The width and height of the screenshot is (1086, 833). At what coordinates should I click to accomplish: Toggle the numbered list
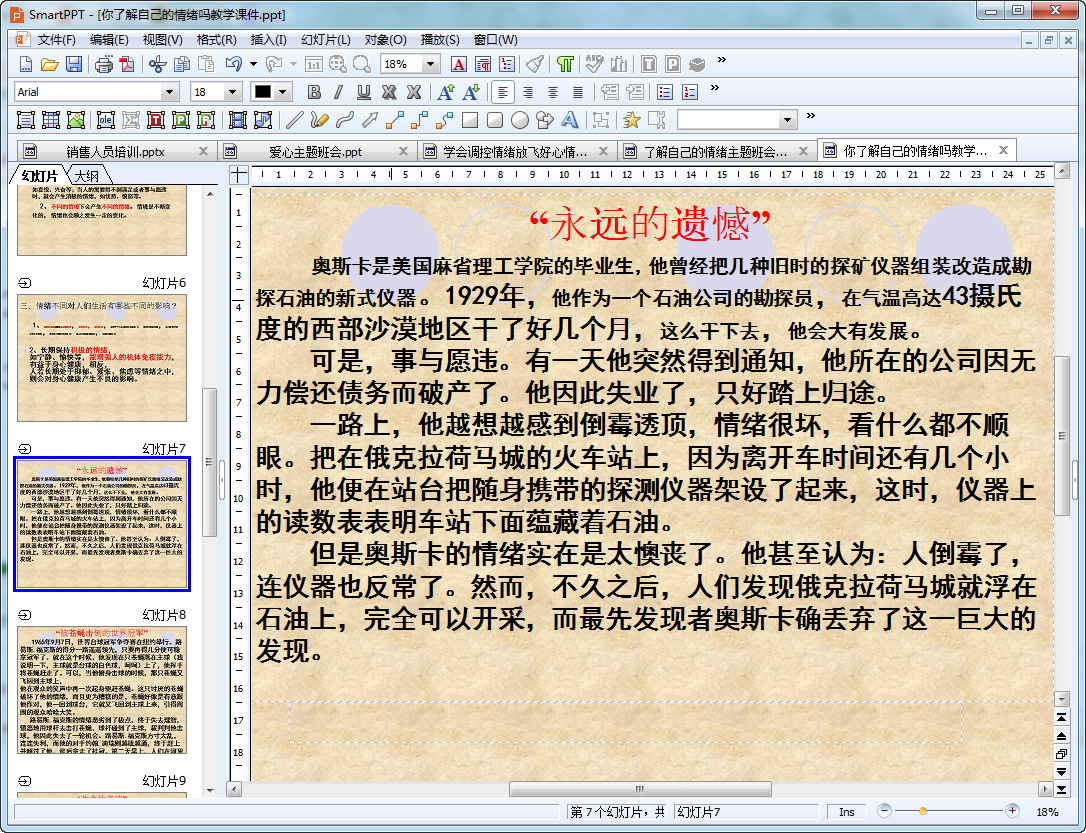tap(690, 92)
